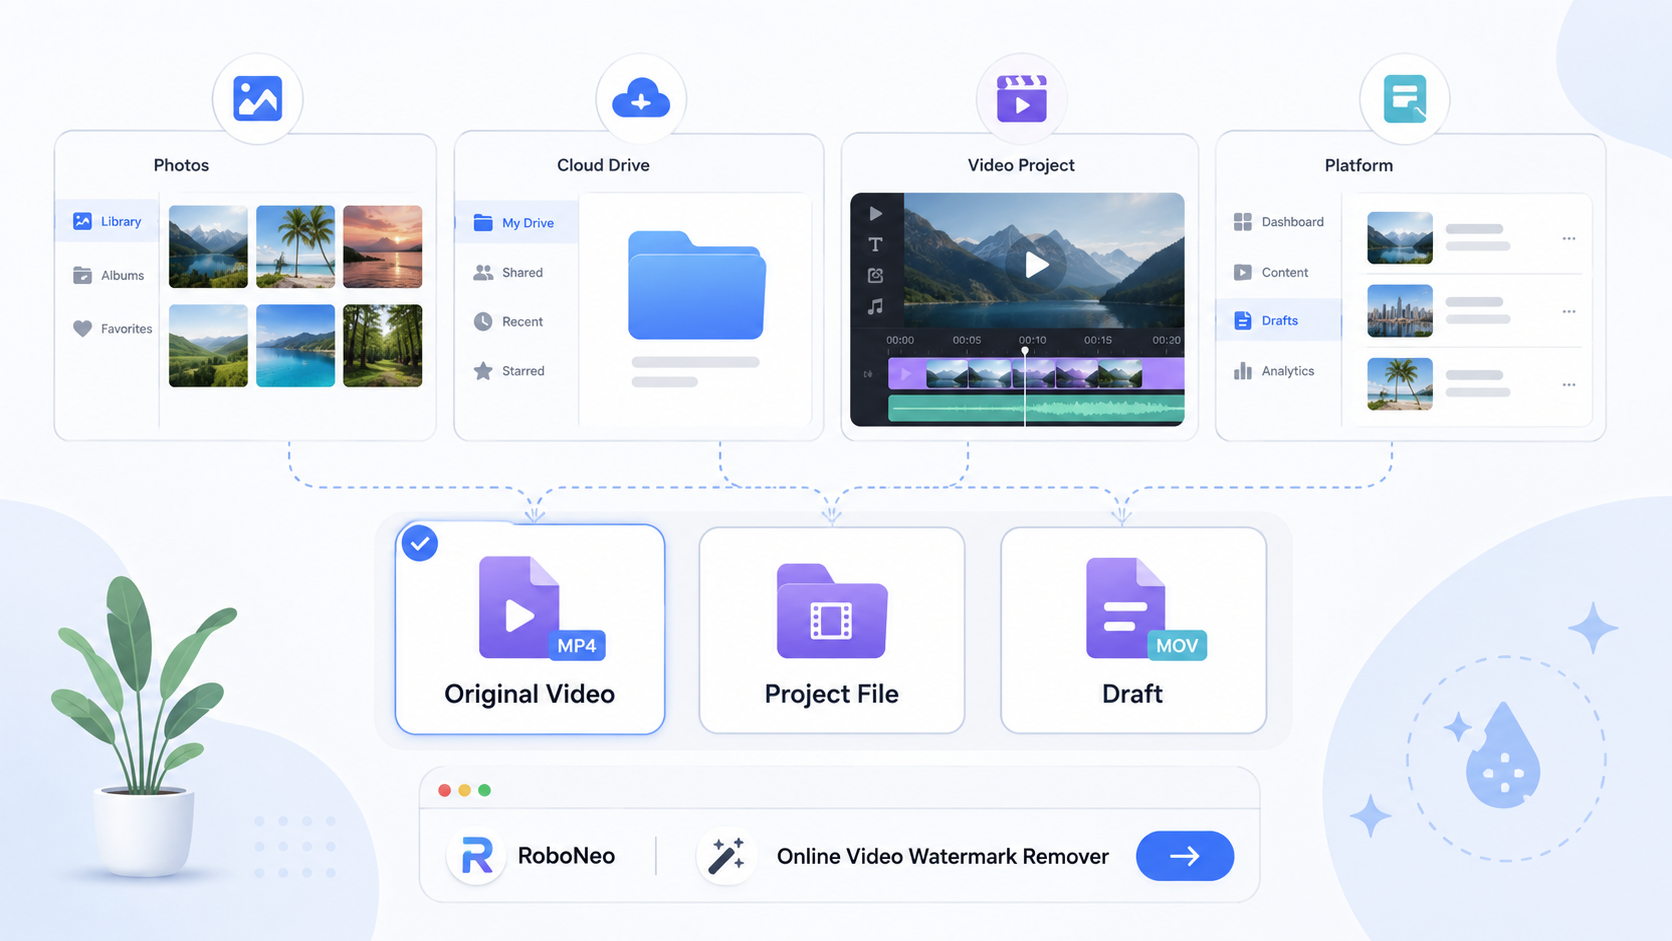Click the RoboNeo brand name
Viewport: 1672px width, 941px height.
pyautogui.click(x=566, y=856)
